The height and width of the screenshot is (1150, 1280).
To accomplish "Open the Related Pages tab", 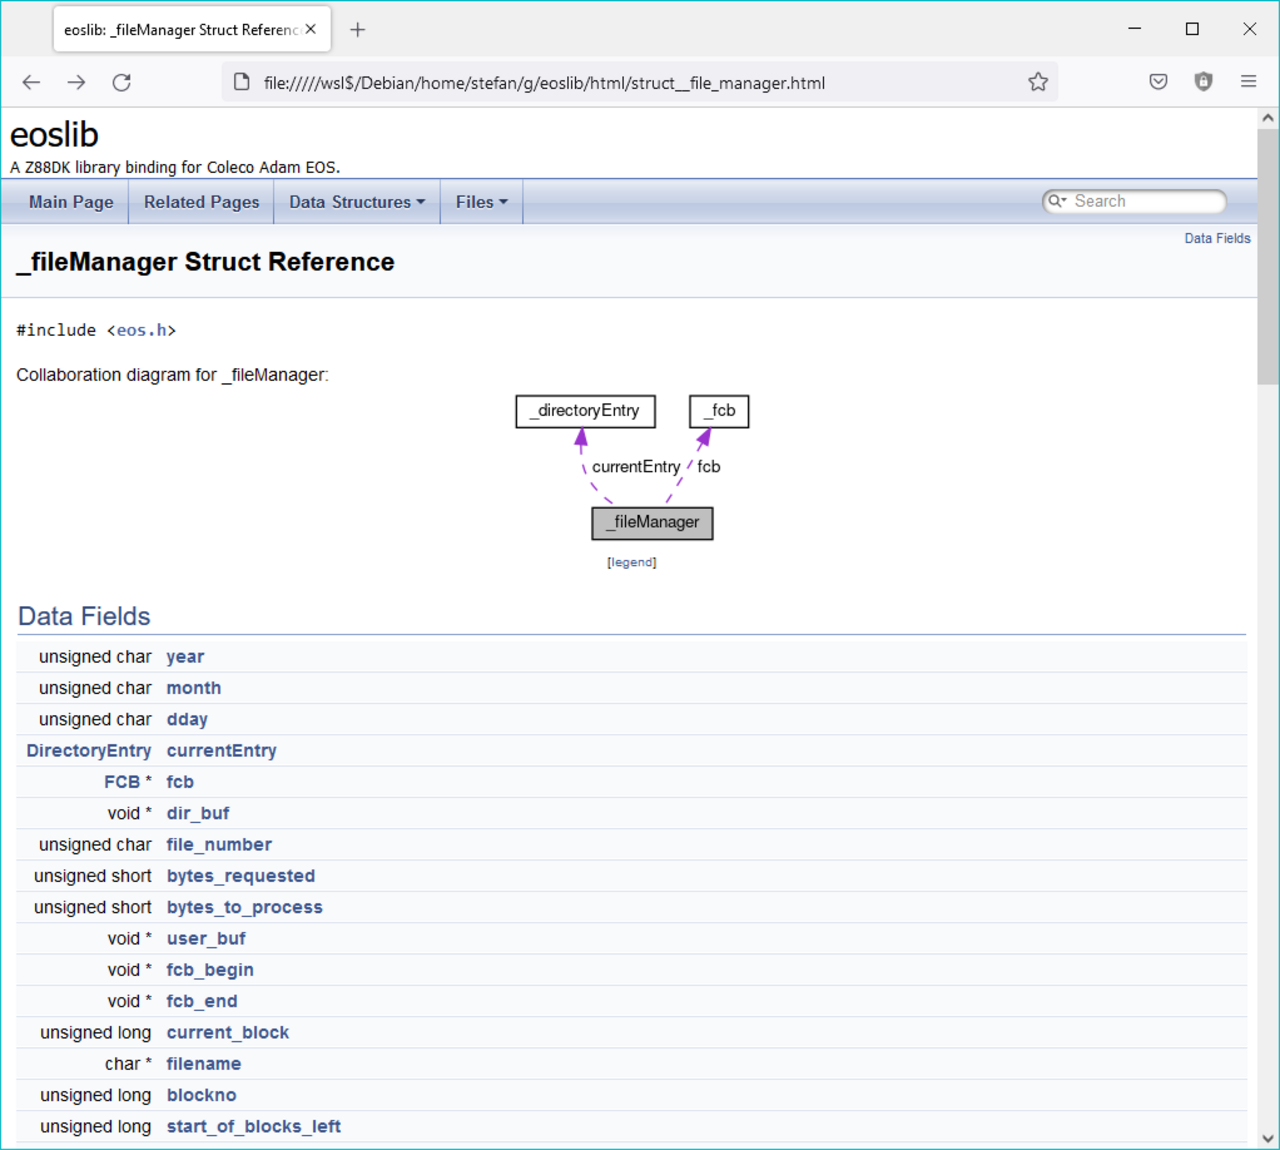I will pos(201,202).
